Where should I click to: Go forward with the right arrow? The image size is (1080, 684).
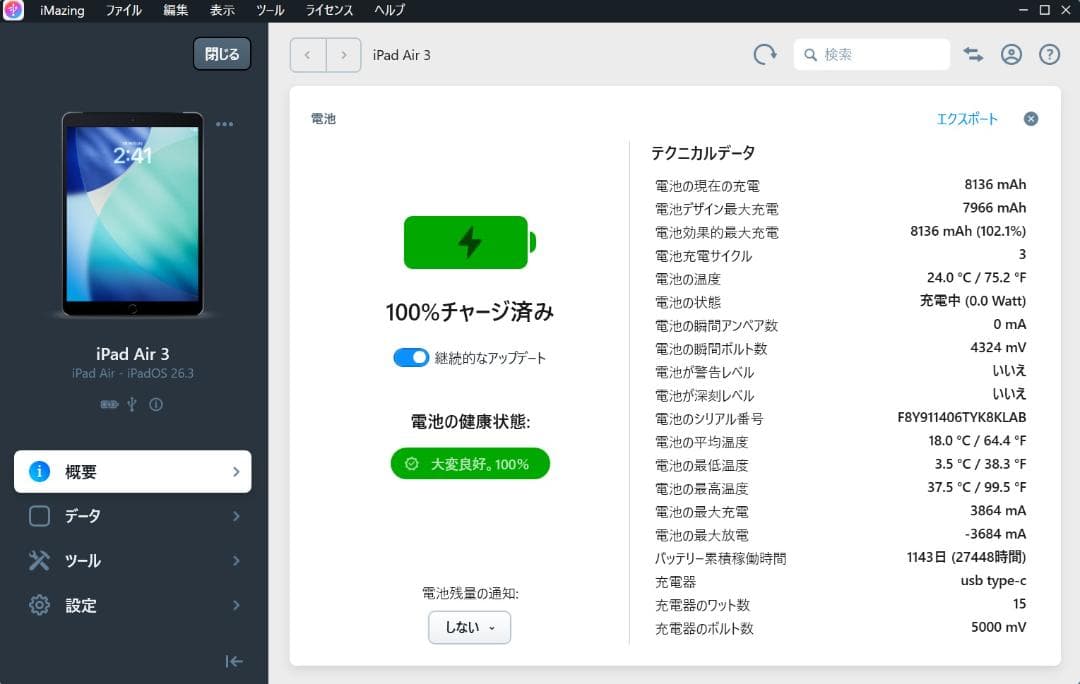[x=344, y=55]
